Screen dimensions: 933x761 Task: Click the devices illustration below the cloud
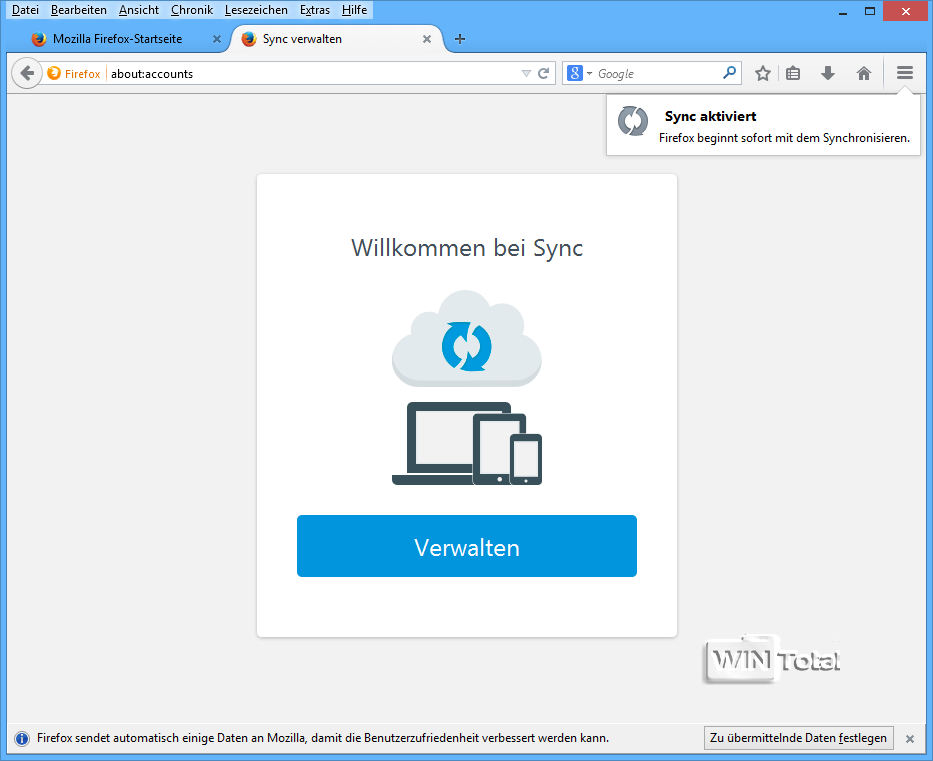pos(466,443)
